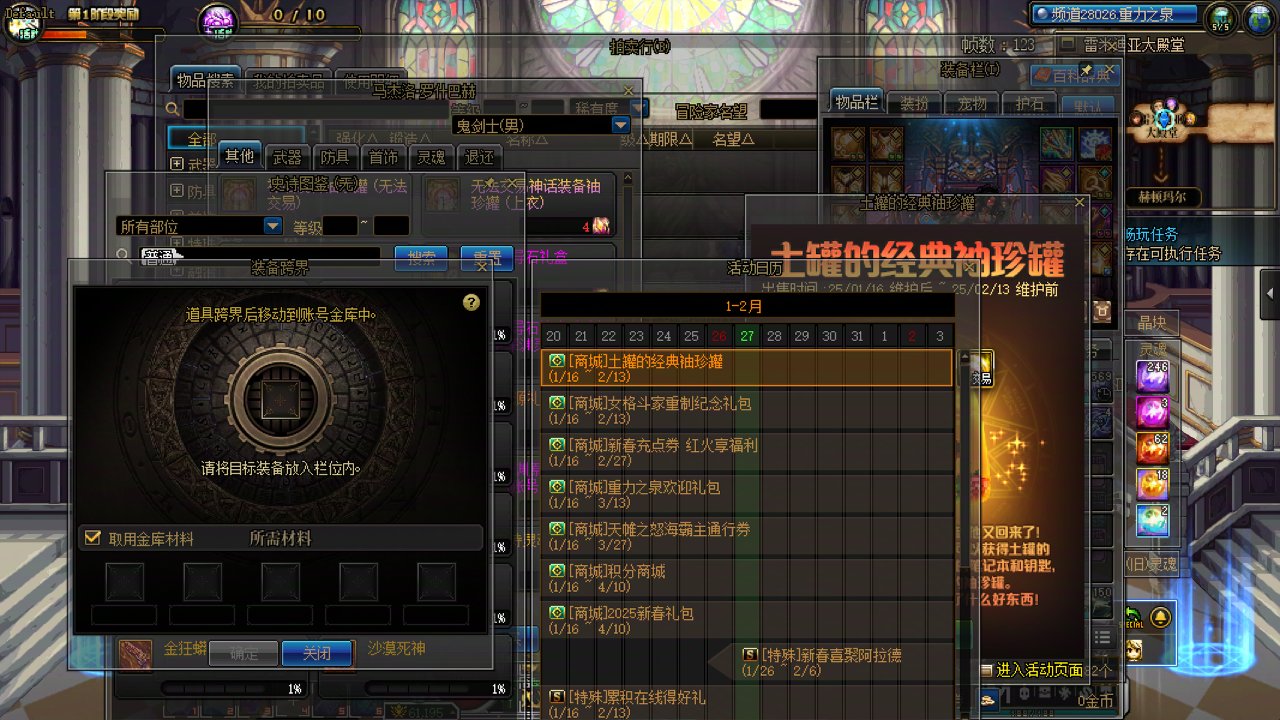1280x720 pixels.
Task: Click the 频道28026.重力之泉 channel selector
Action: click(x=1114, y=14)
